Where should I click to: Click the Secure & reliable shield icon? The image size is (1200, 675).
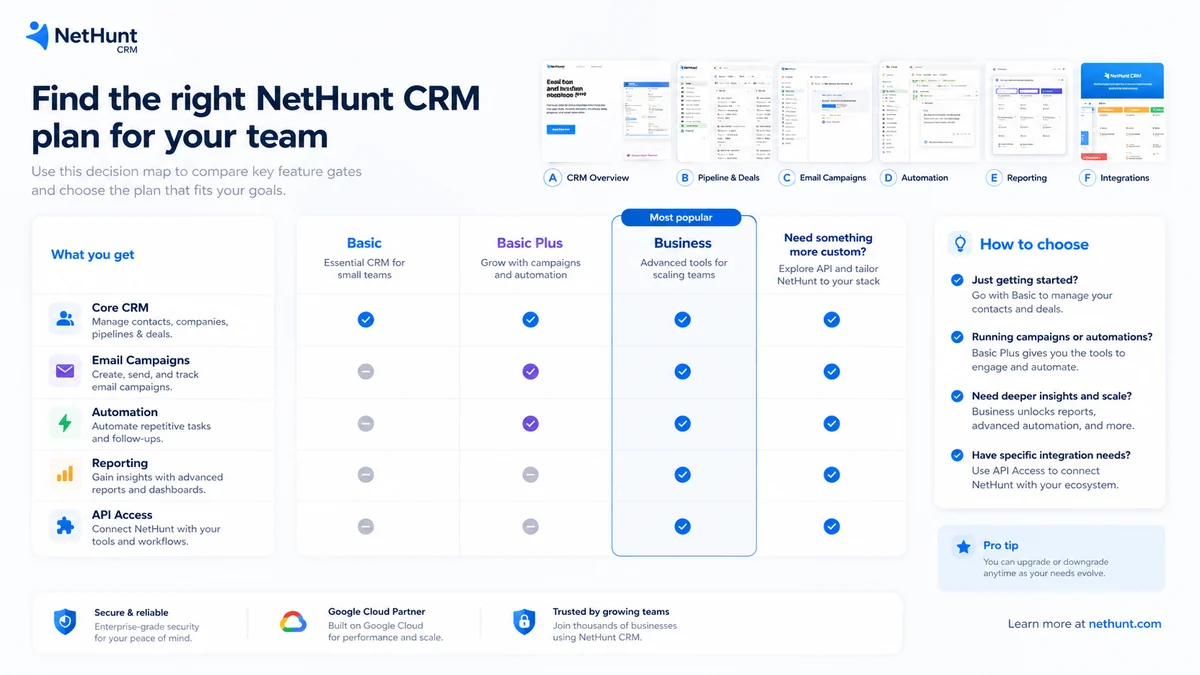click(x=65, y=623)
